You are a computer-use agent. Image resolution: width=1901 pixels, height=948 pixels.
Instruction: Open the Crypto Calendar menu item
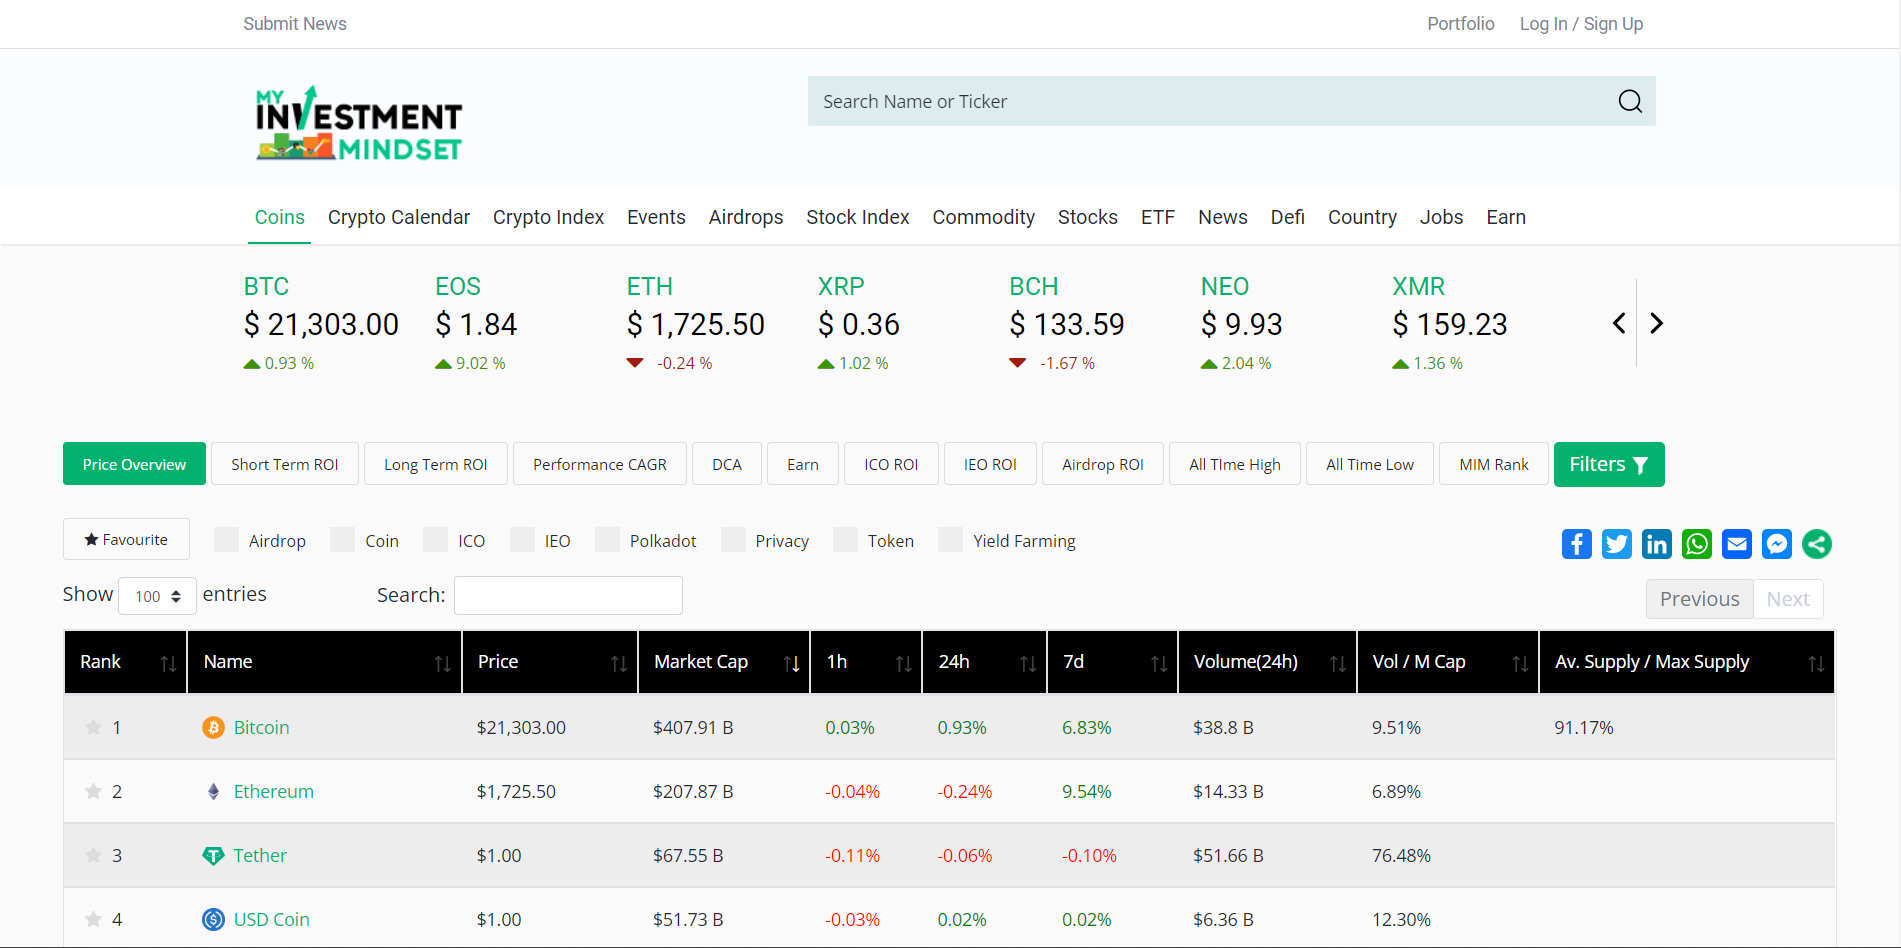[x=399, y=217]
